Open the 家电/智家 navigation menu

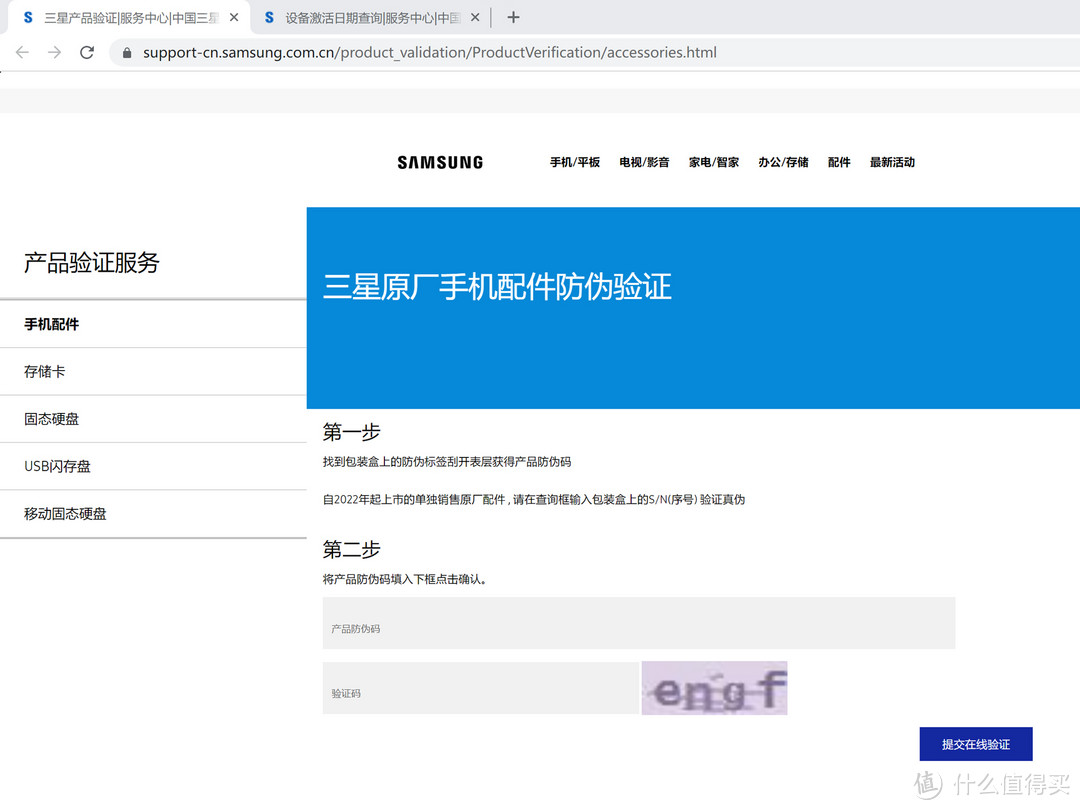coord(714,163)
